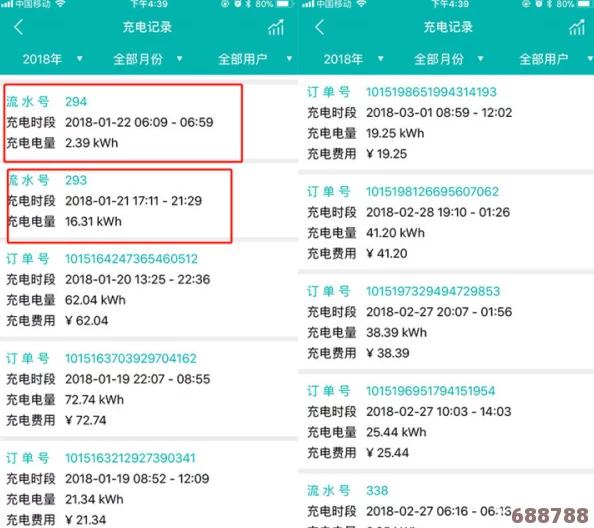Image resolution: width=594 pixels, height=528 pixels.
Task: Tap charging period 2018-02-27 20:07 - 01:56
Action: point(439,312)
